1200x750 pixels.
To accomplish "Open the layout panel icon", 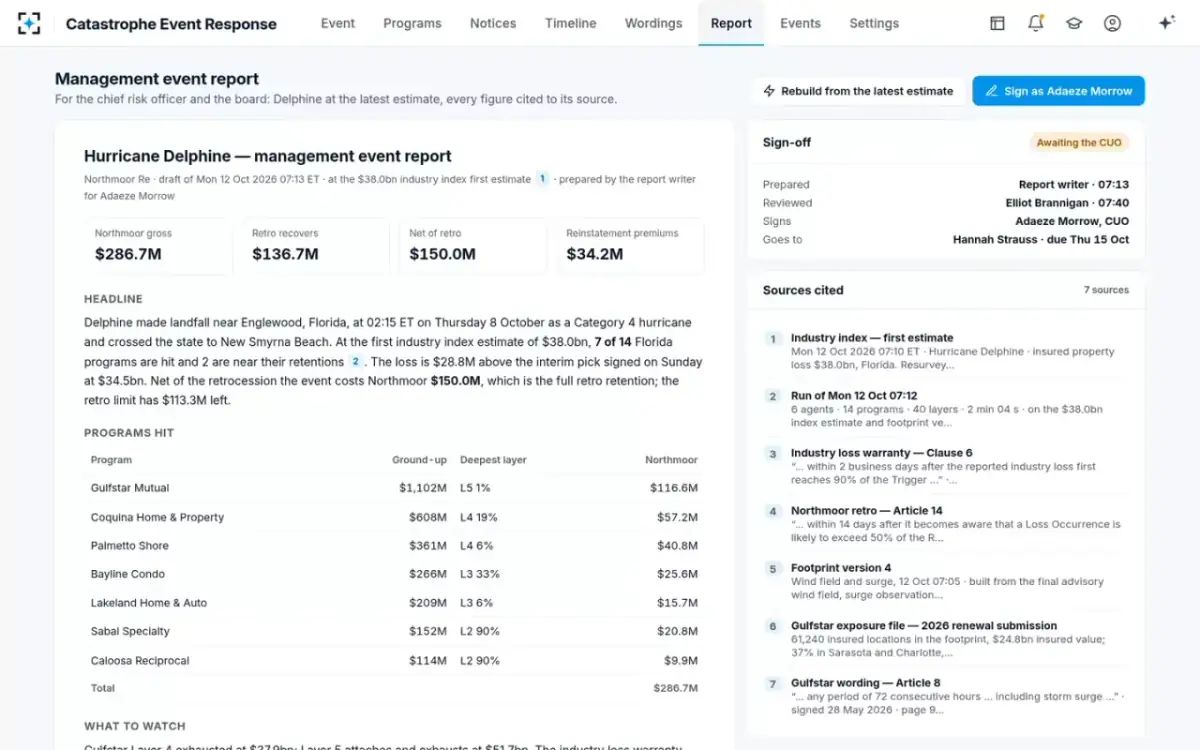I will click(x=997, y=23).
